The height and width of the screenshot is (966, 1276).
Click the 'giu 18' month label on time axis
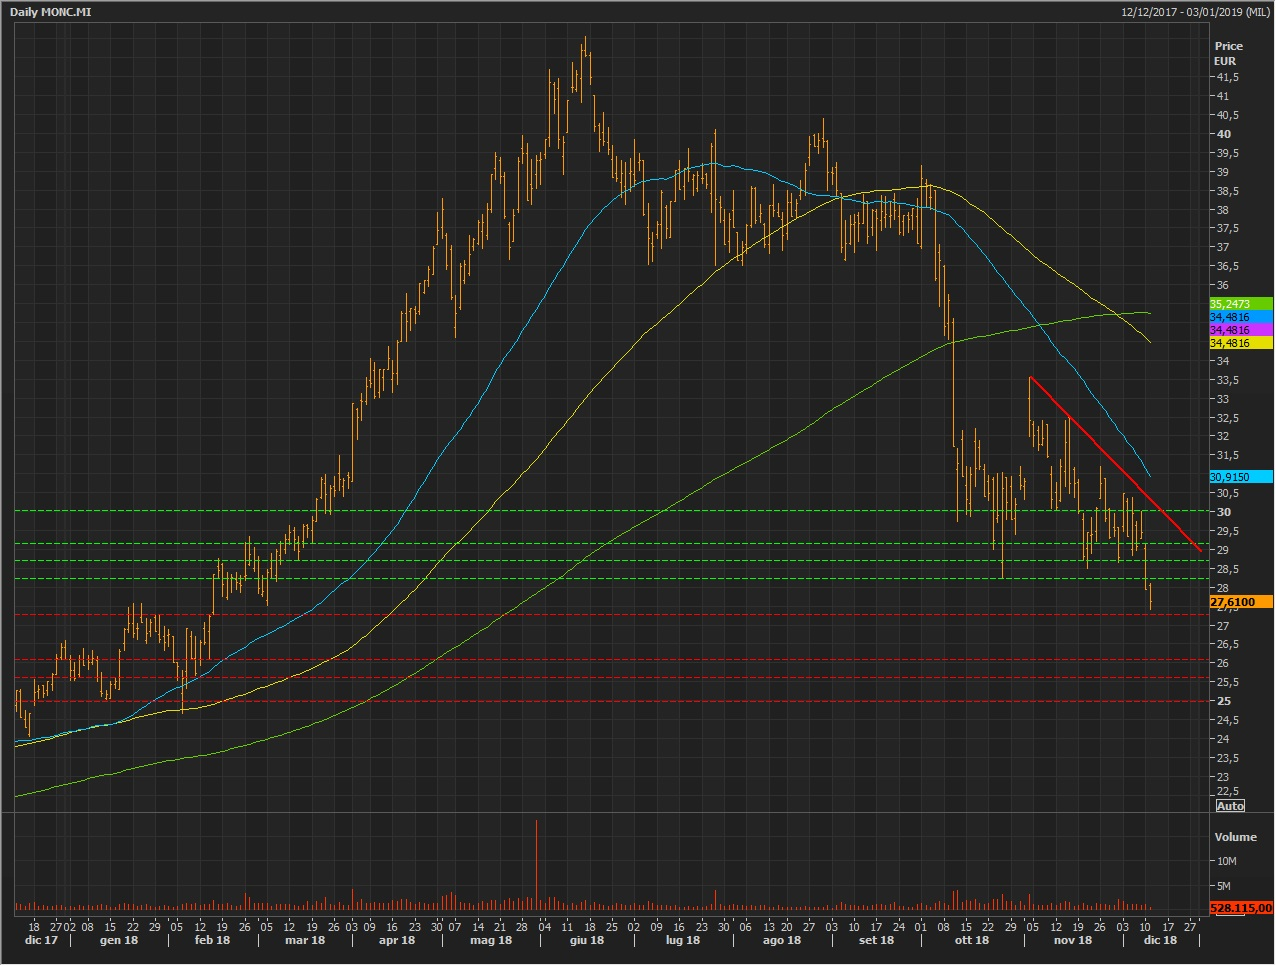pyautogui.click(x=586, y=940)
